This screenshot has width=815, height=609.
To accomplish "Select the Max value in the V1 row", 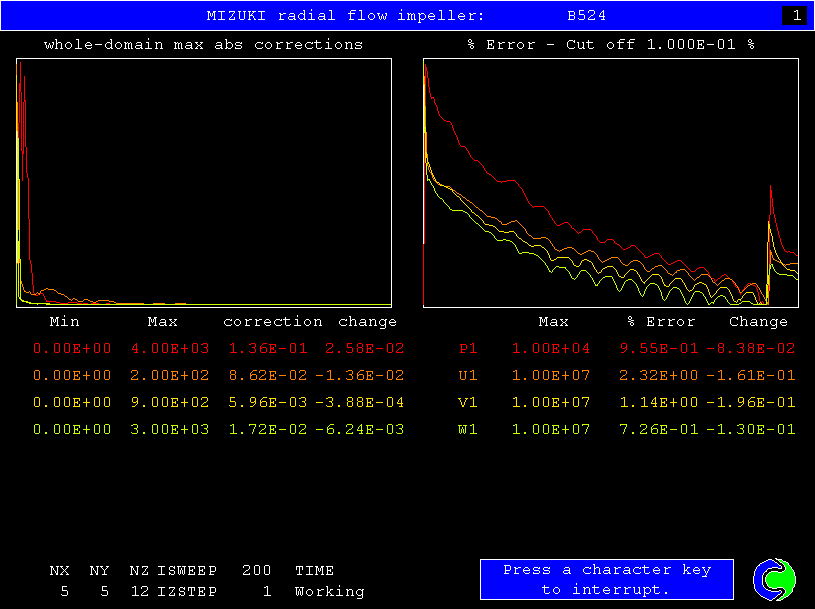I will [551, 402].
